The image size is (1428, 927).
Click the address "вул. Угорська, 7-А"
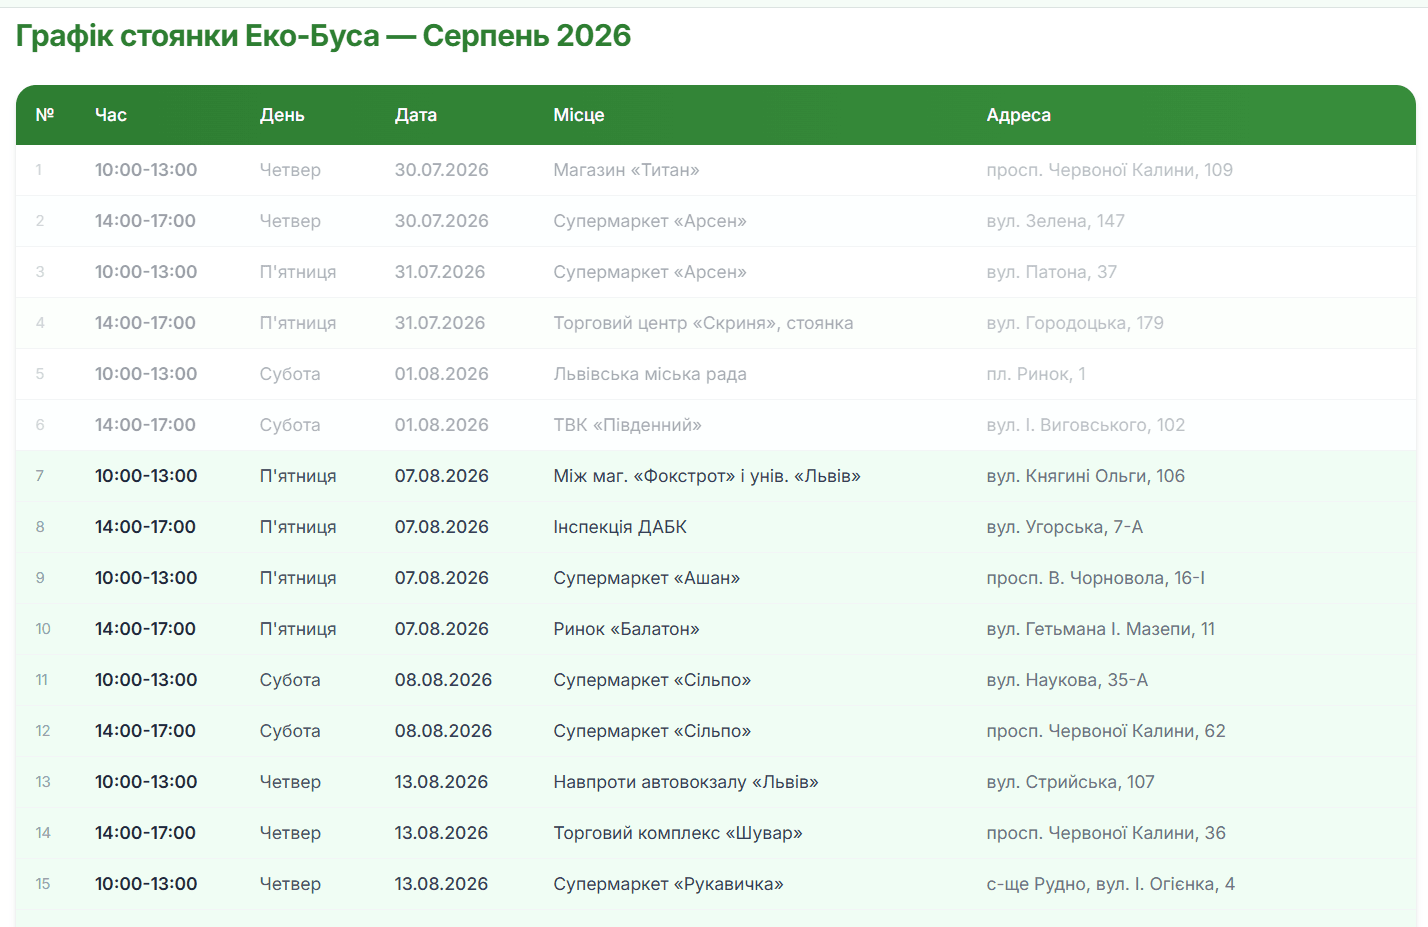point(1065,527)
